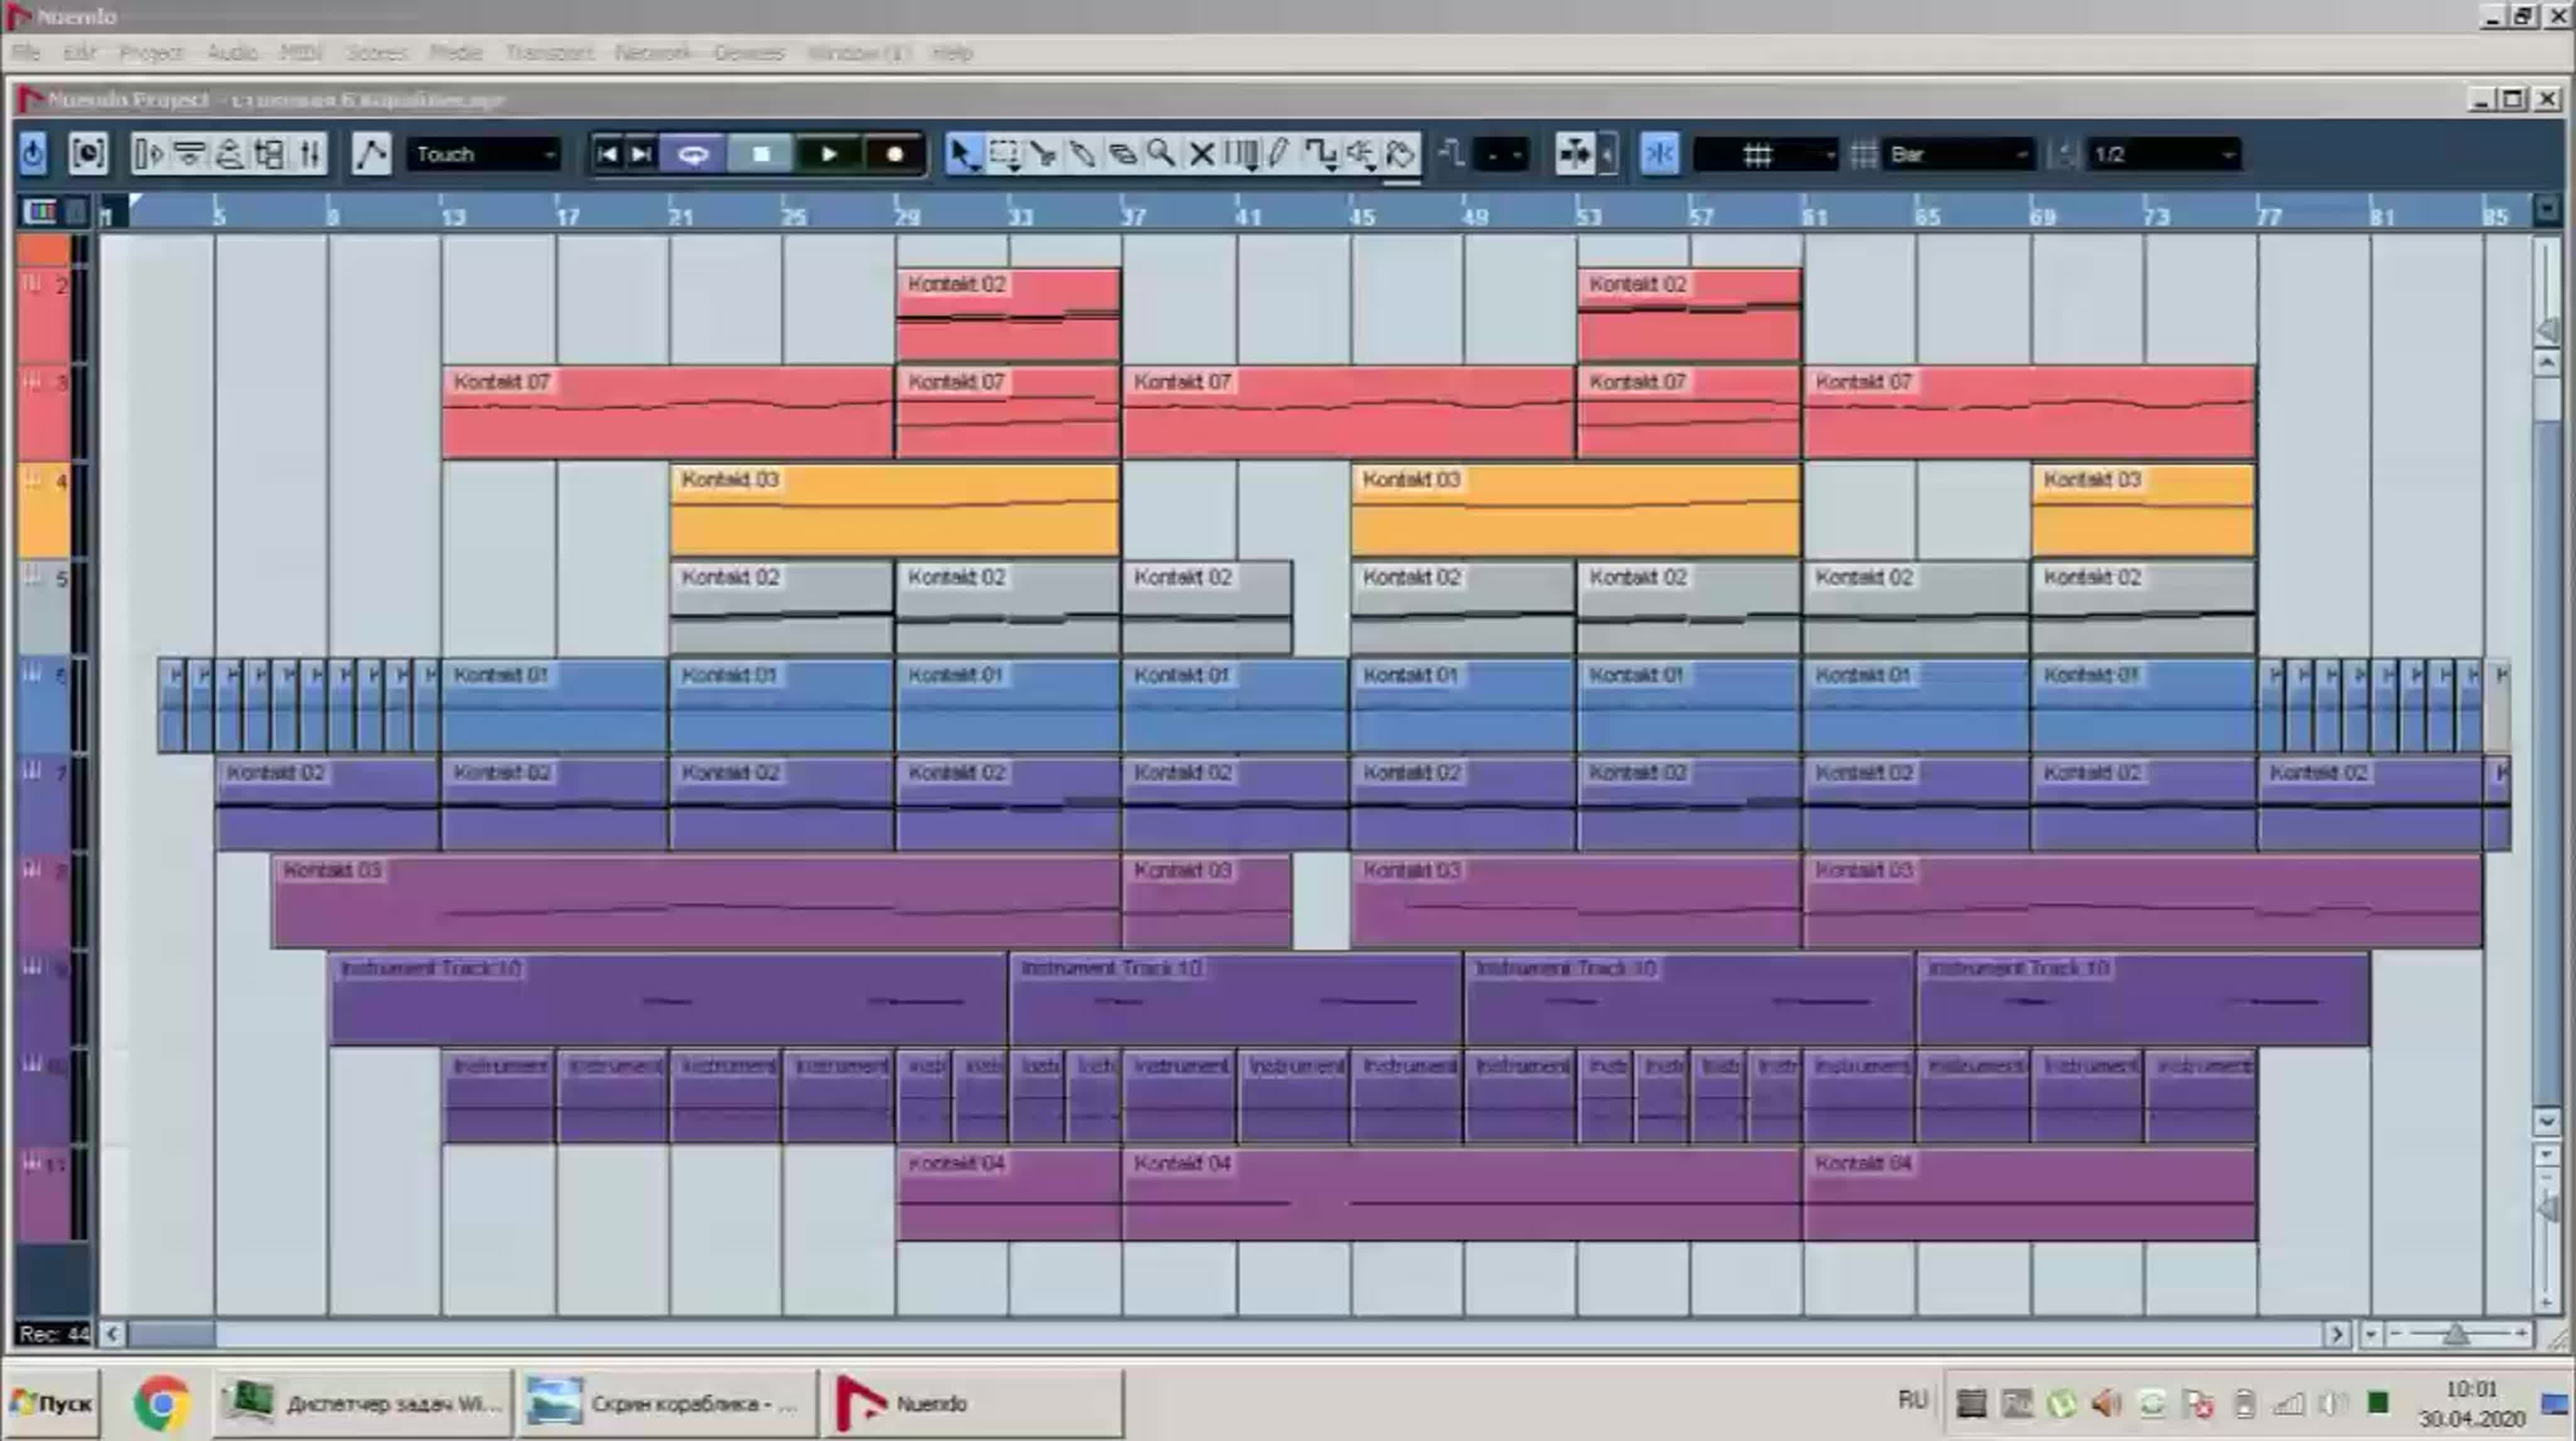Pick the Draw pencil tool
This screenshot has height=1441, width=2576.
1279,154
